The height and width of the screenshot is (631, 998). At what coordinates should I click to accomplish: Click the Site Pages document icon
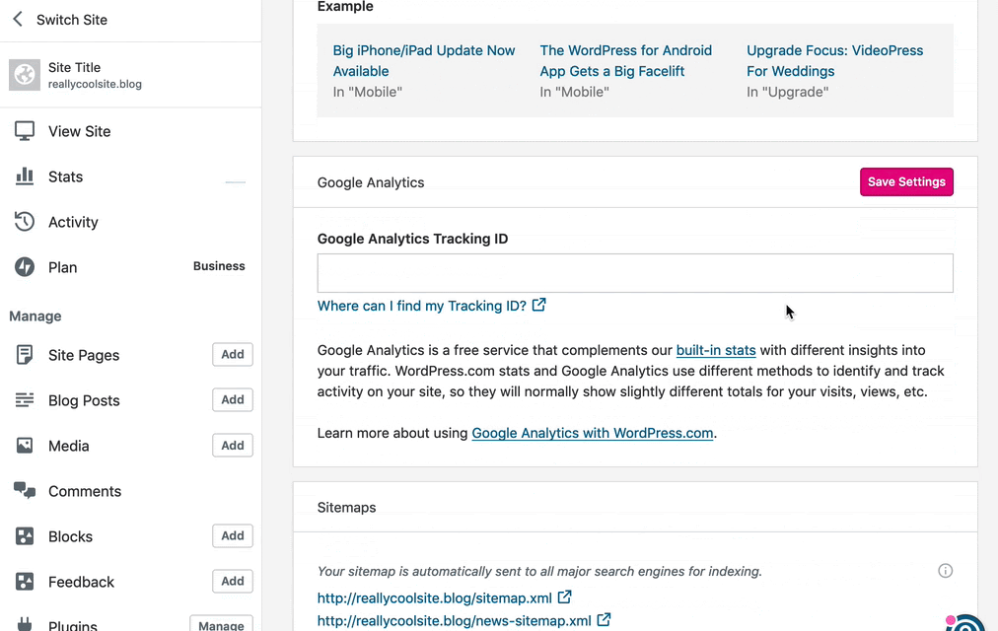point(24,355)
